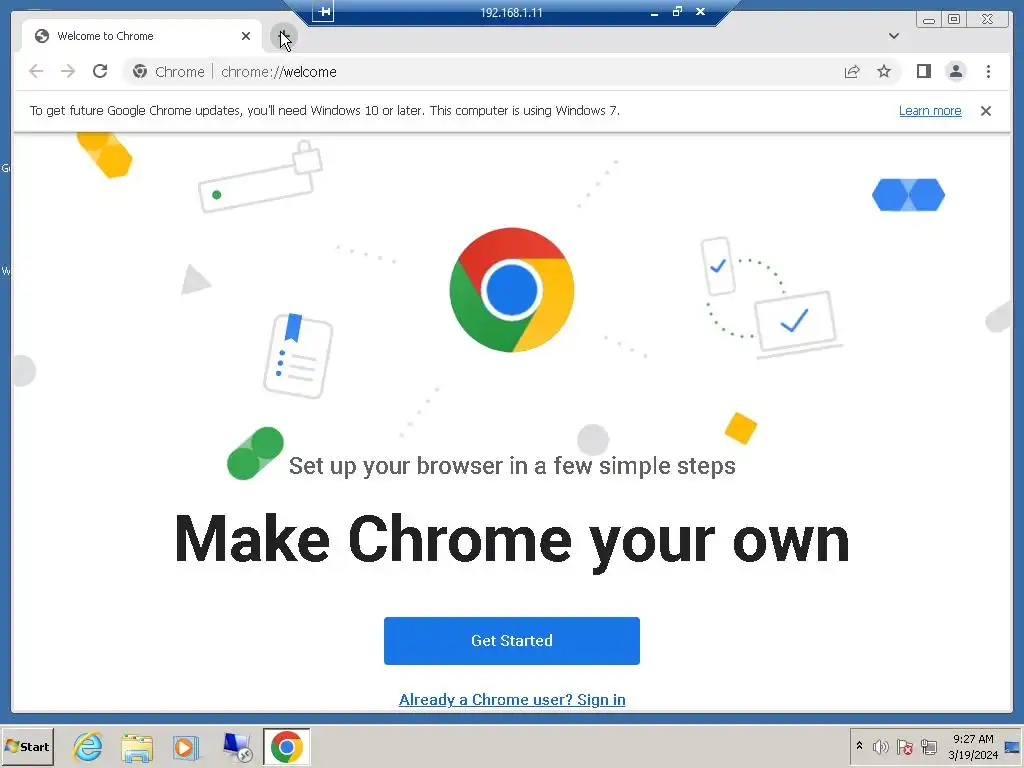Viewport: 1024px width, 768px height.
Task: Open the volume speaker tray icon
Action: tap(880, 746)
